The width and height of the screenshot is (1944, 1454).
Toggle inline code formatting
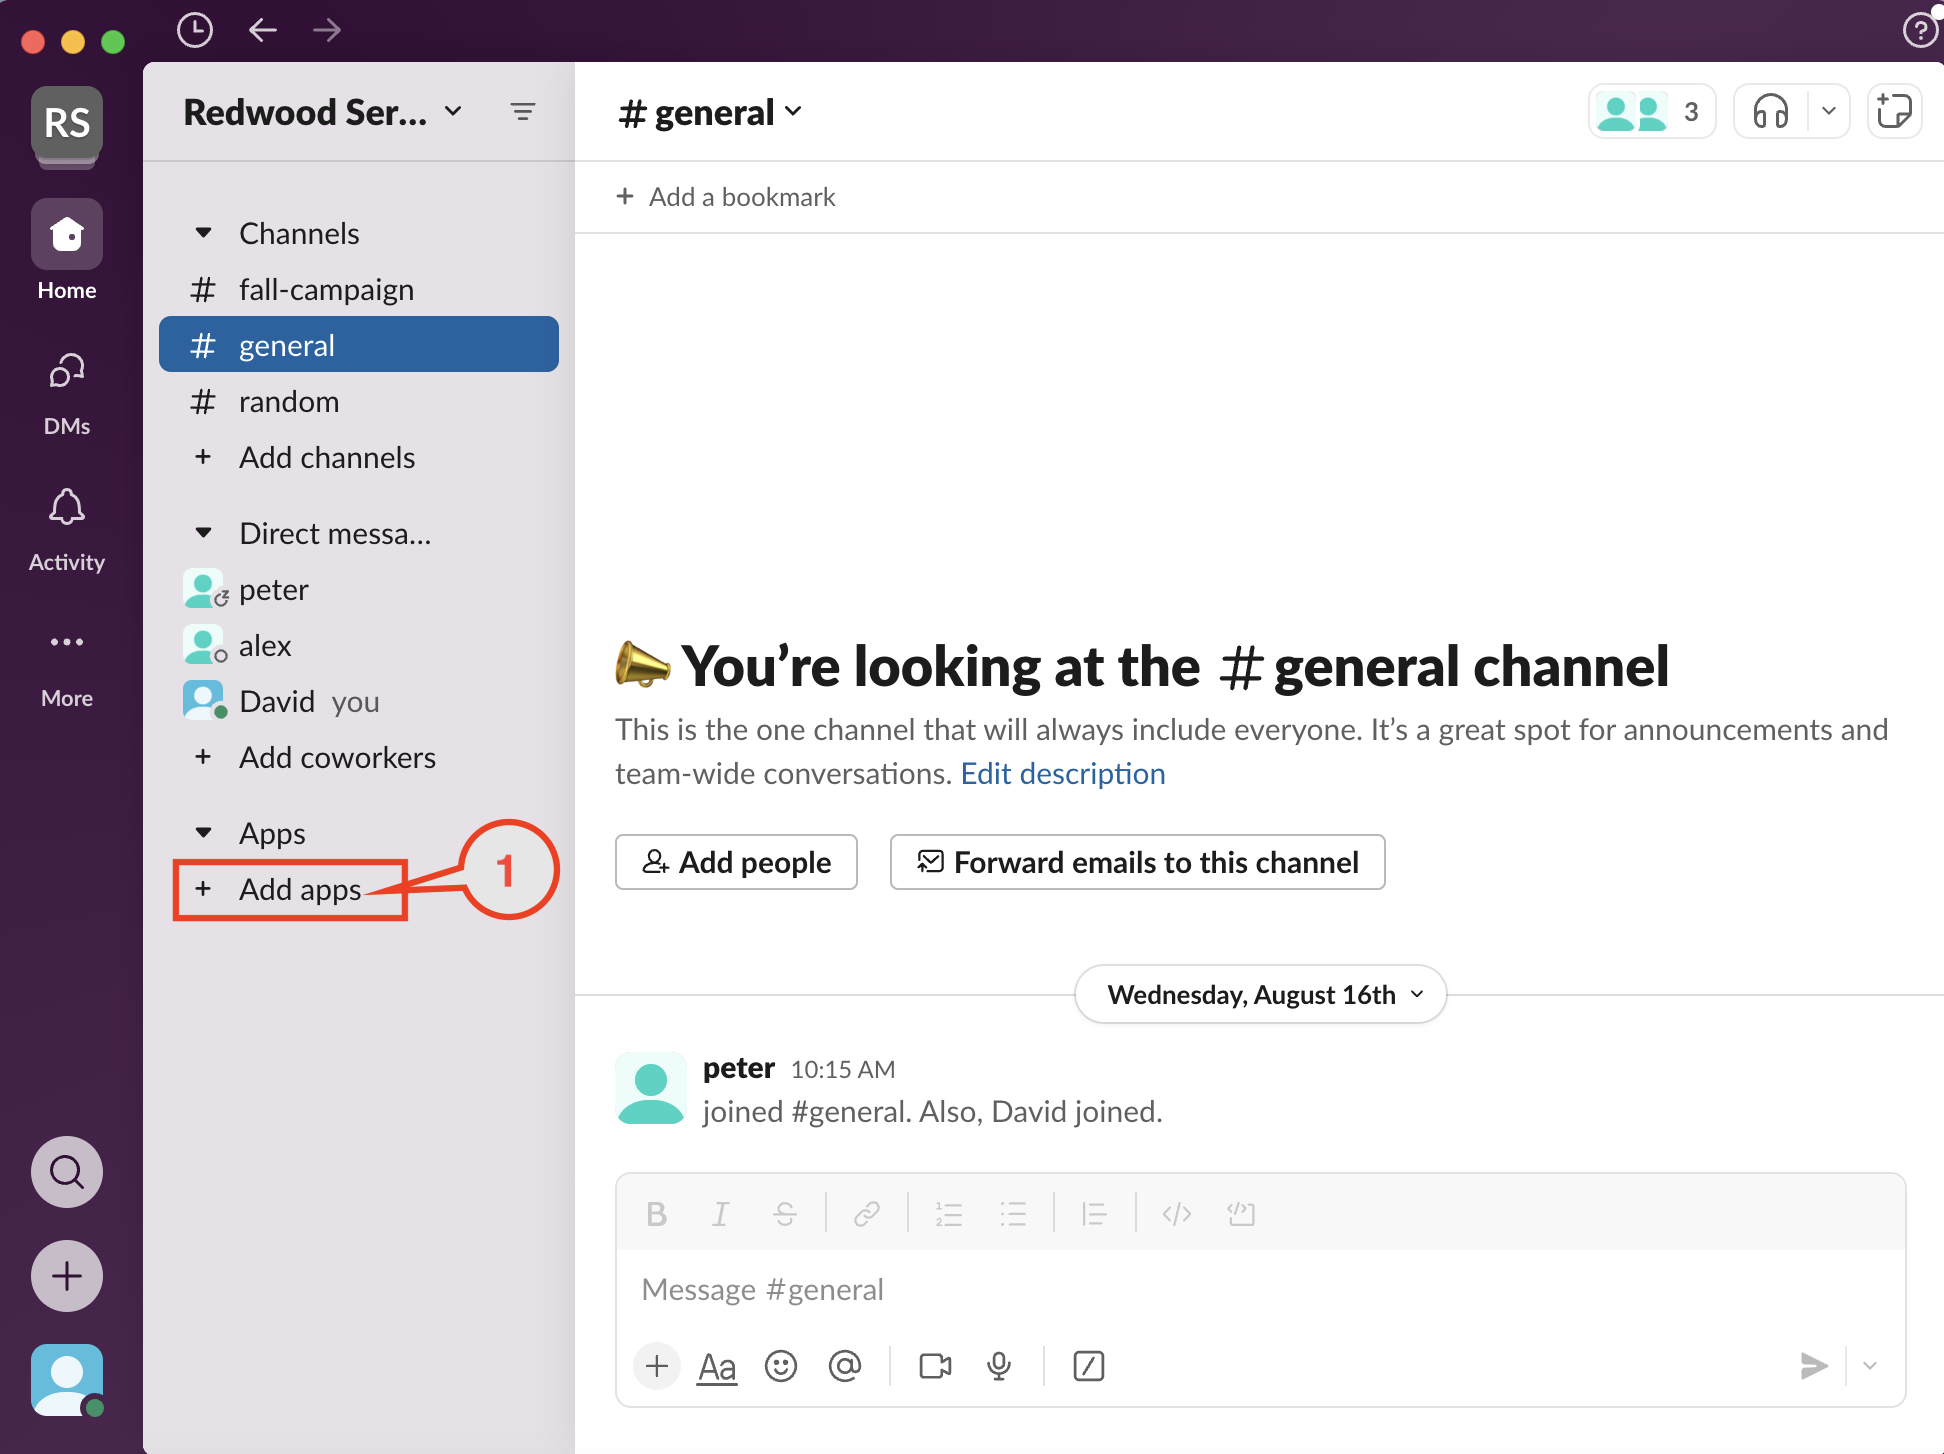point(1177,1214)
